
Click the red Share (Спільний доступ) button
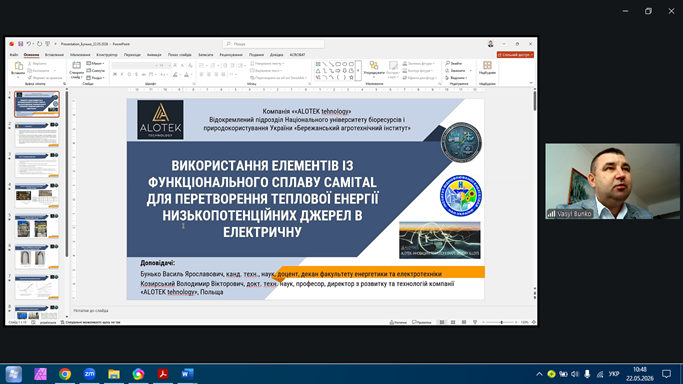click(515, 55)
